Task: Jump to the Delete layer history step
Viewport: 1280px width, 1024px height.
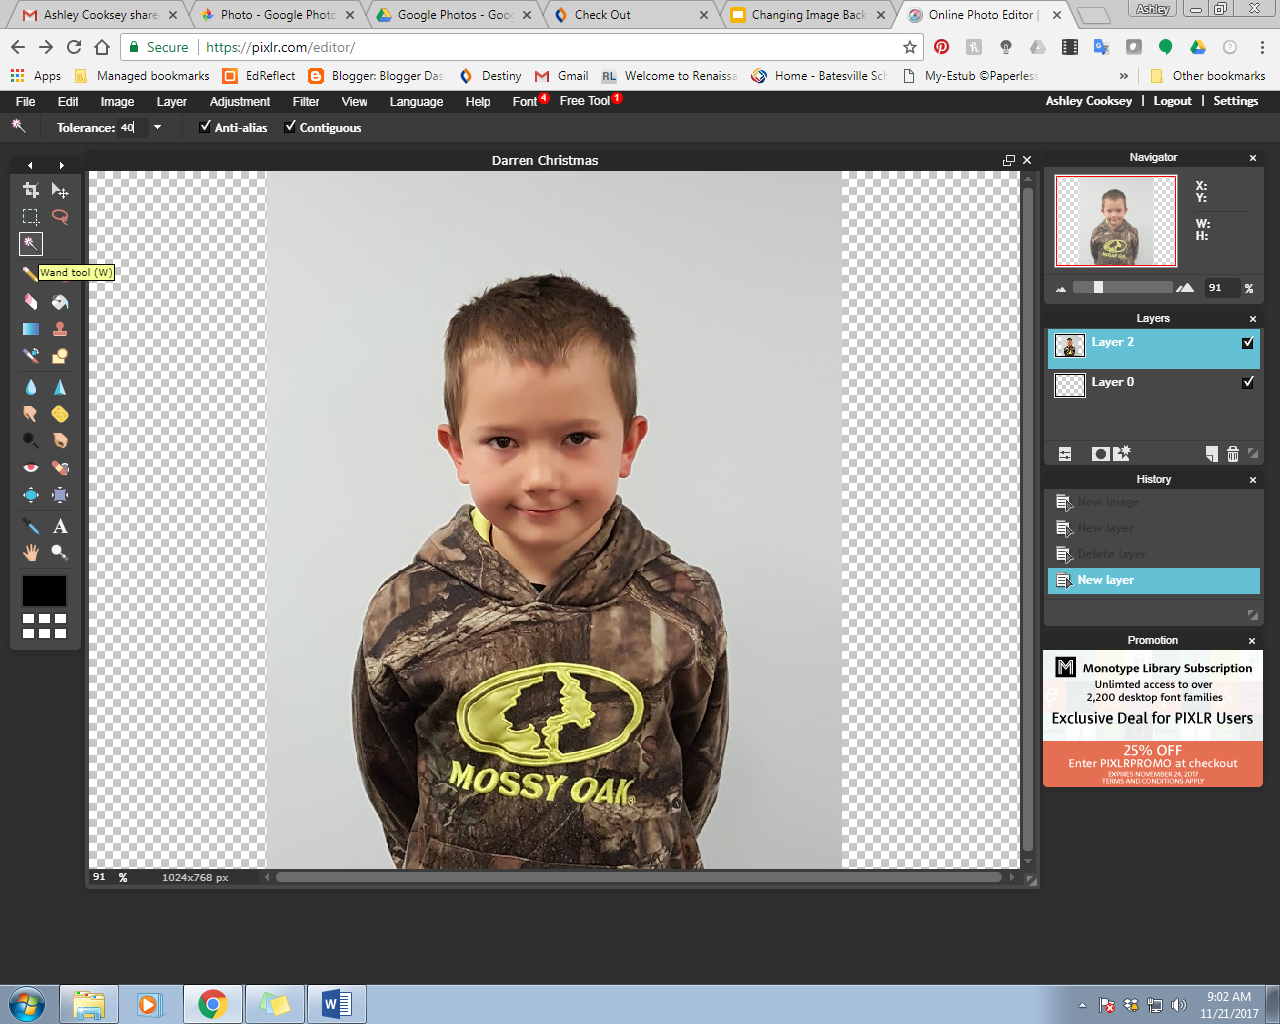Action: (1153, 554)
